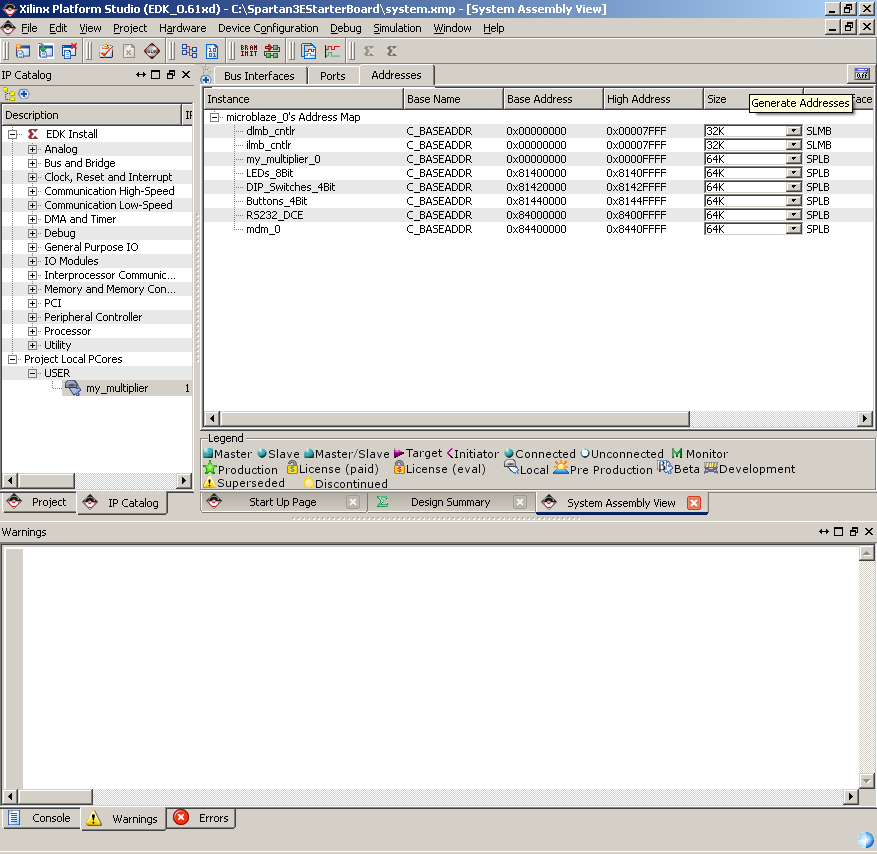Open the Start Up Page tab
The height and width of the screenshot is (854, 877).
(282, 502)
